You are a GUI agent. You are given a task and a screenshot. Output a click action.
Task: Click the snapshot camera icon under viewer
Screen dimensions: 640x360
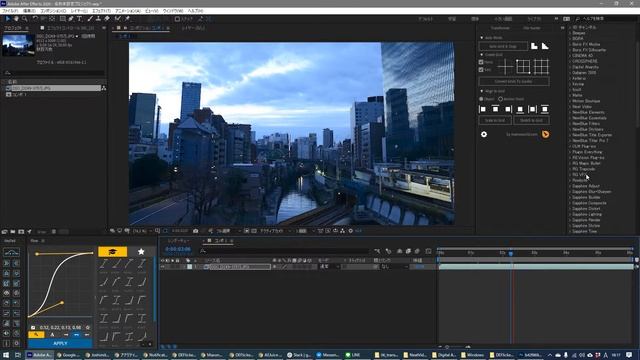[x=196, y=231]
